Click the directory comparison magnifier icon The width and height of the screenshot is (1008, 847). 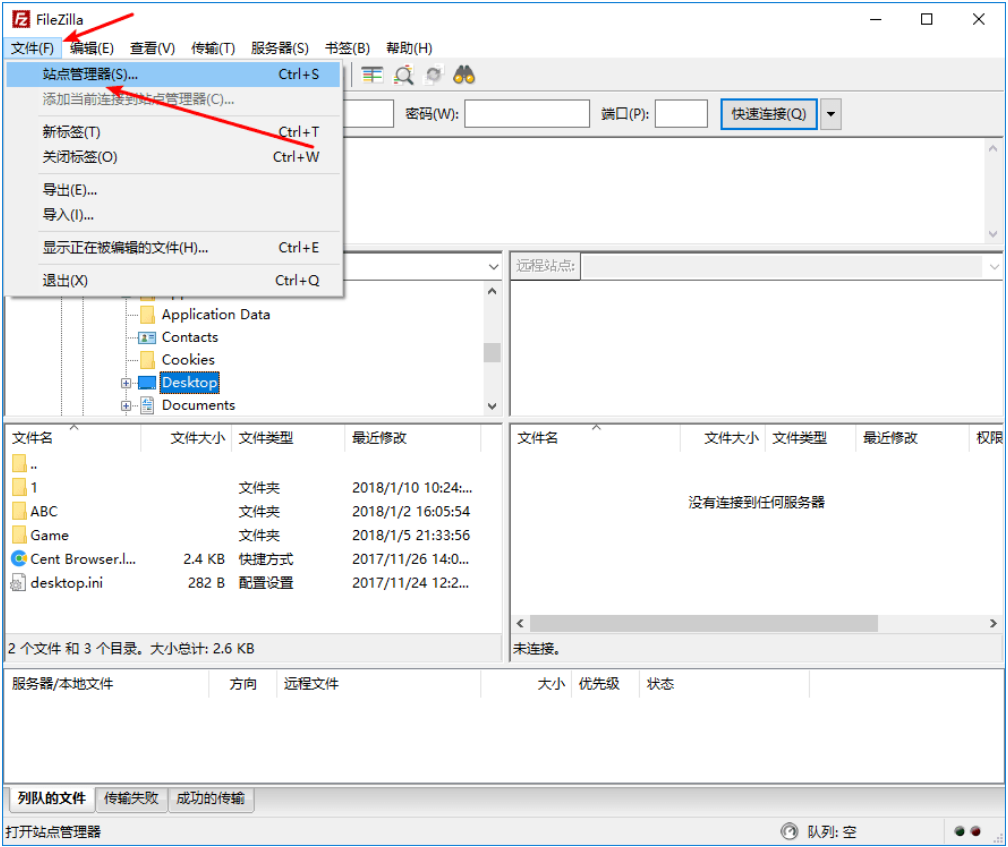coord(404,75)
